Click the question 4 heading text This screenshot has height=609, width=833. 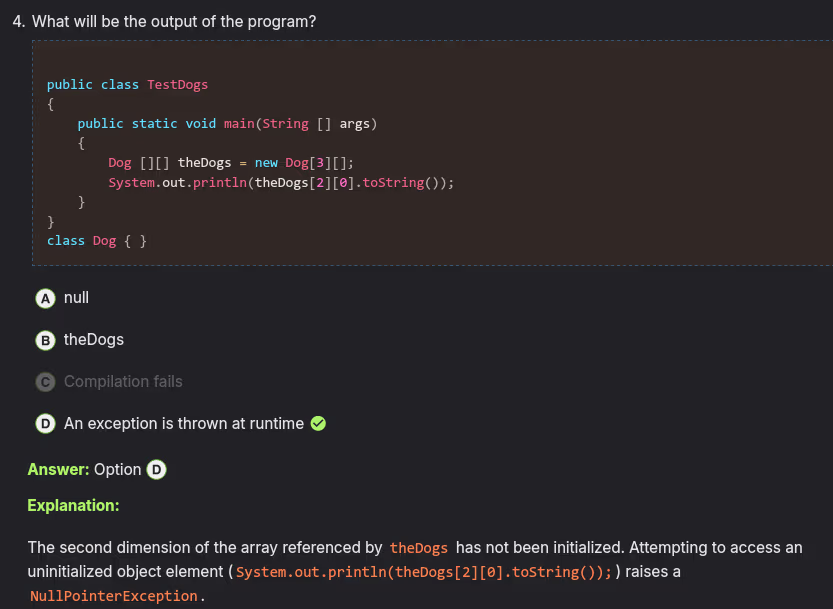(164, 21)
